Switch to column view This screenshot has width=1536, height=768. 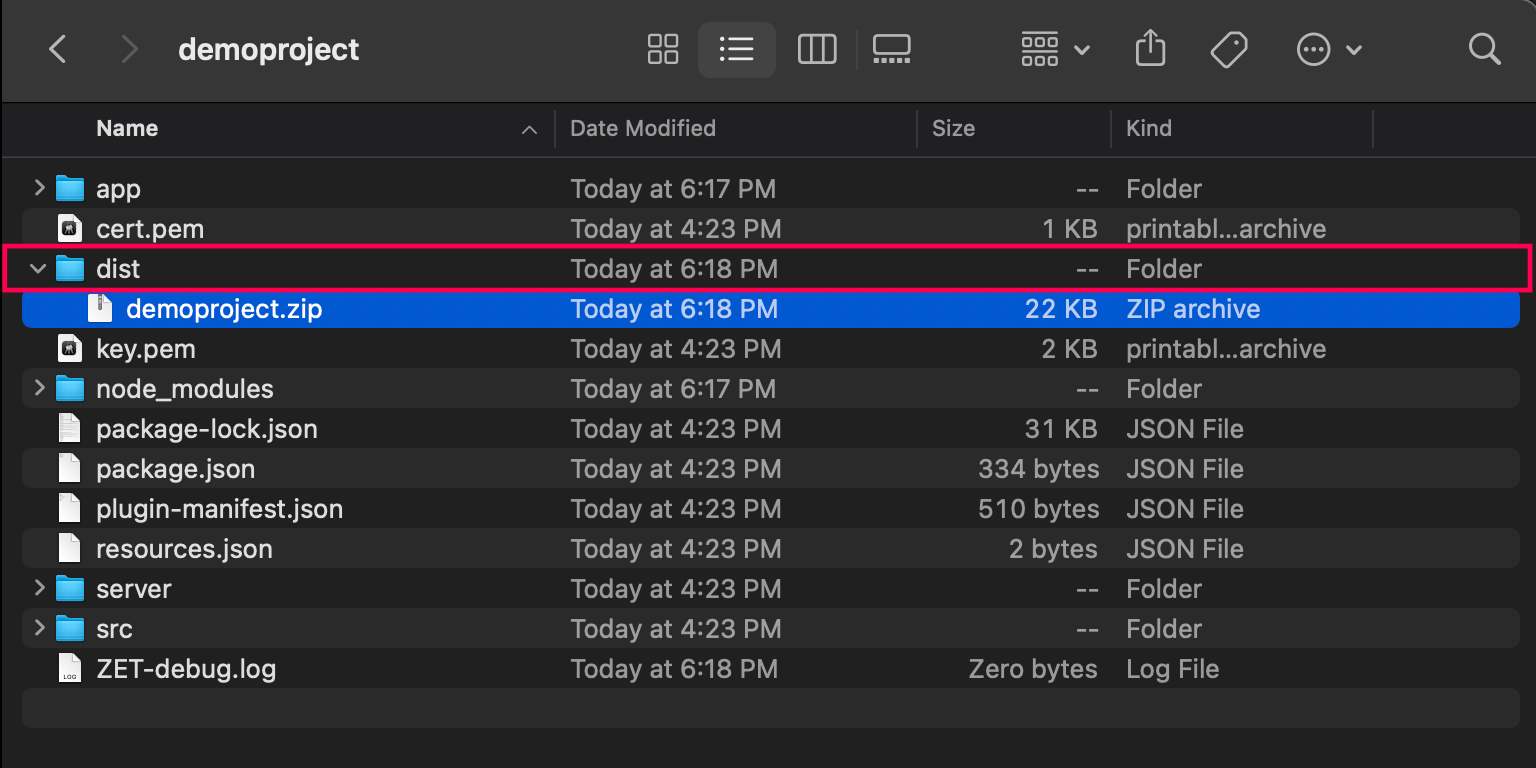coord(816,49)
